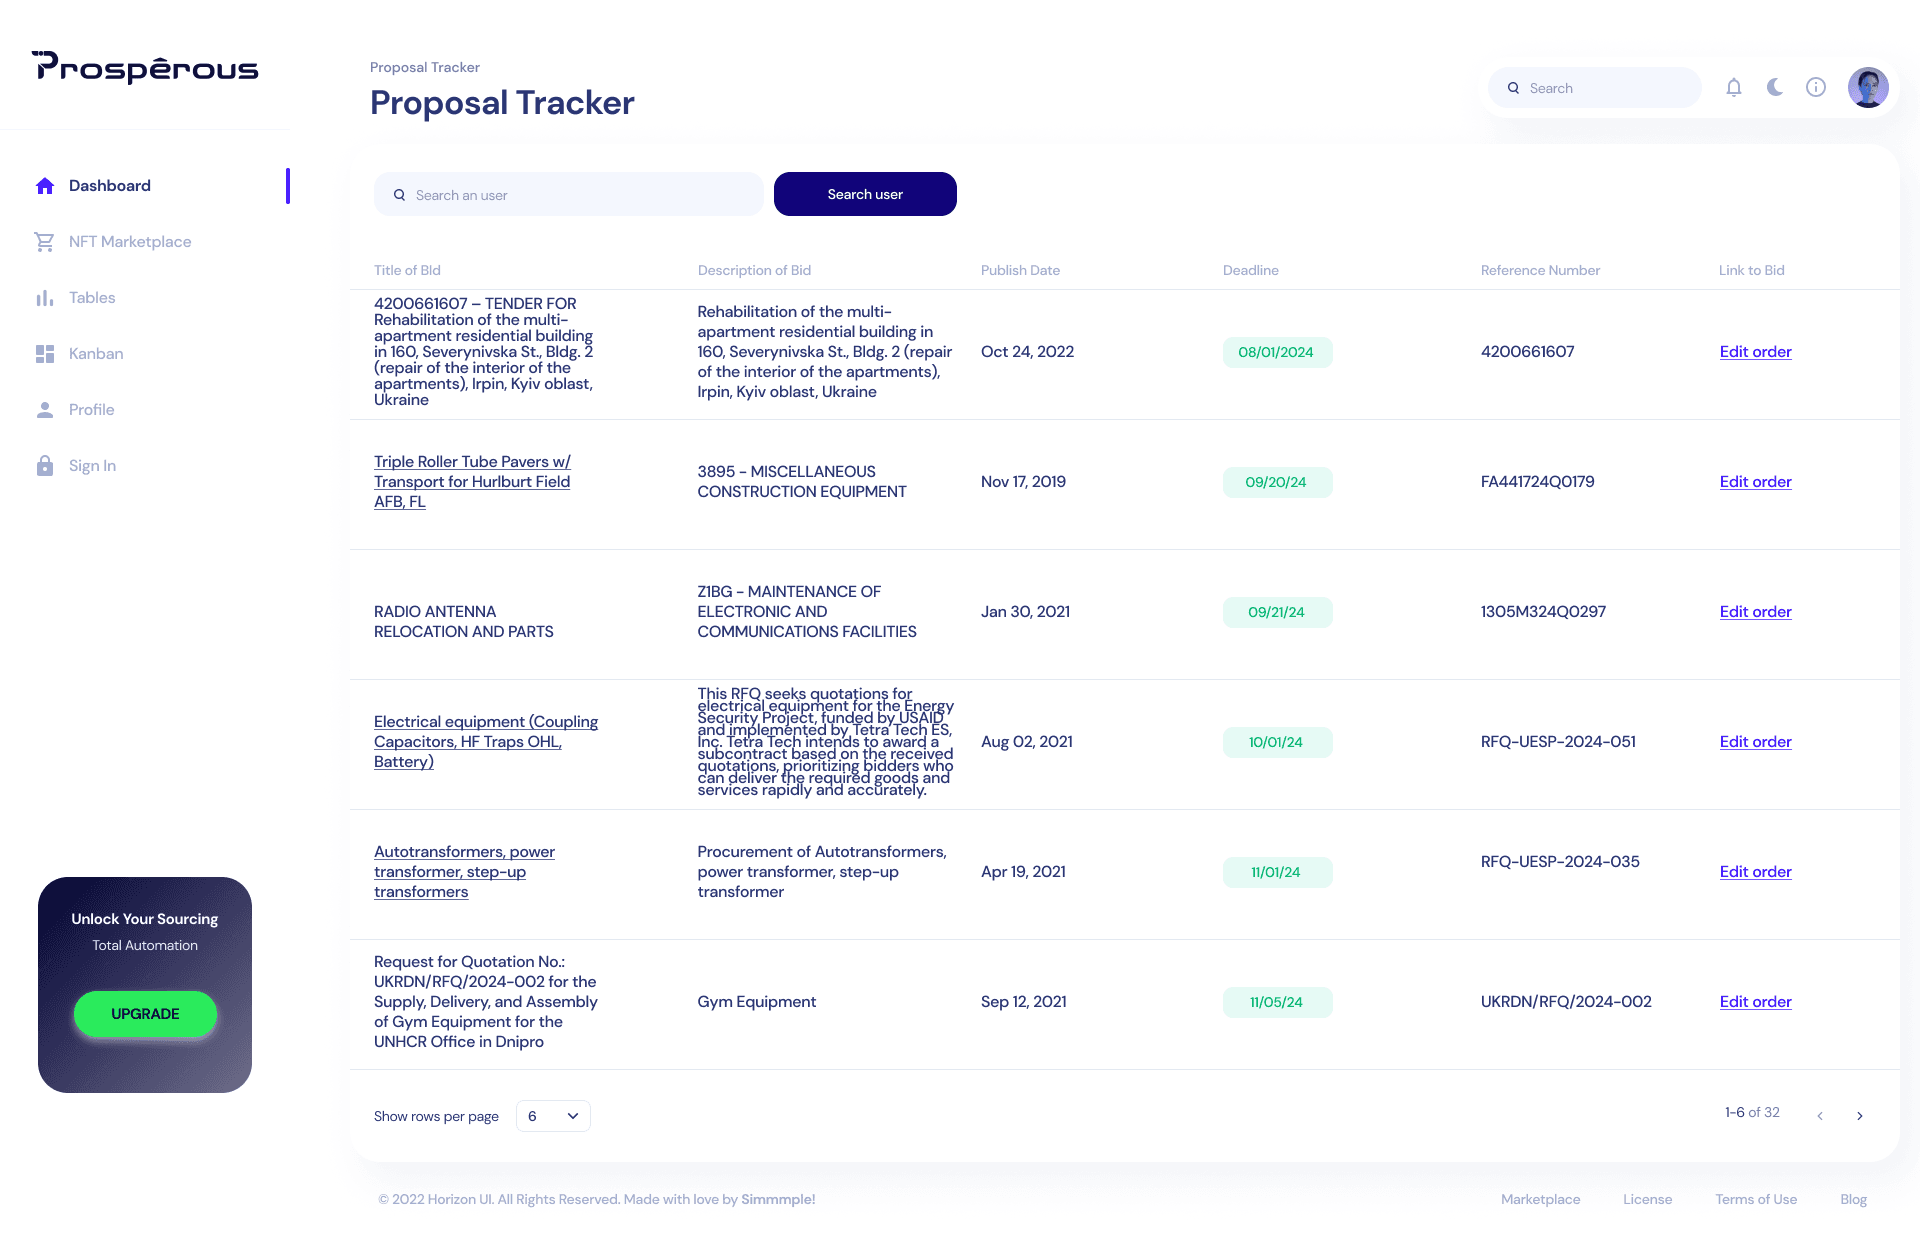Image resolution: width=1920 pixels, height=1236 pixels.
Task: Click the previous page chevron arrow
Action: click(x=1821, y=1116)
